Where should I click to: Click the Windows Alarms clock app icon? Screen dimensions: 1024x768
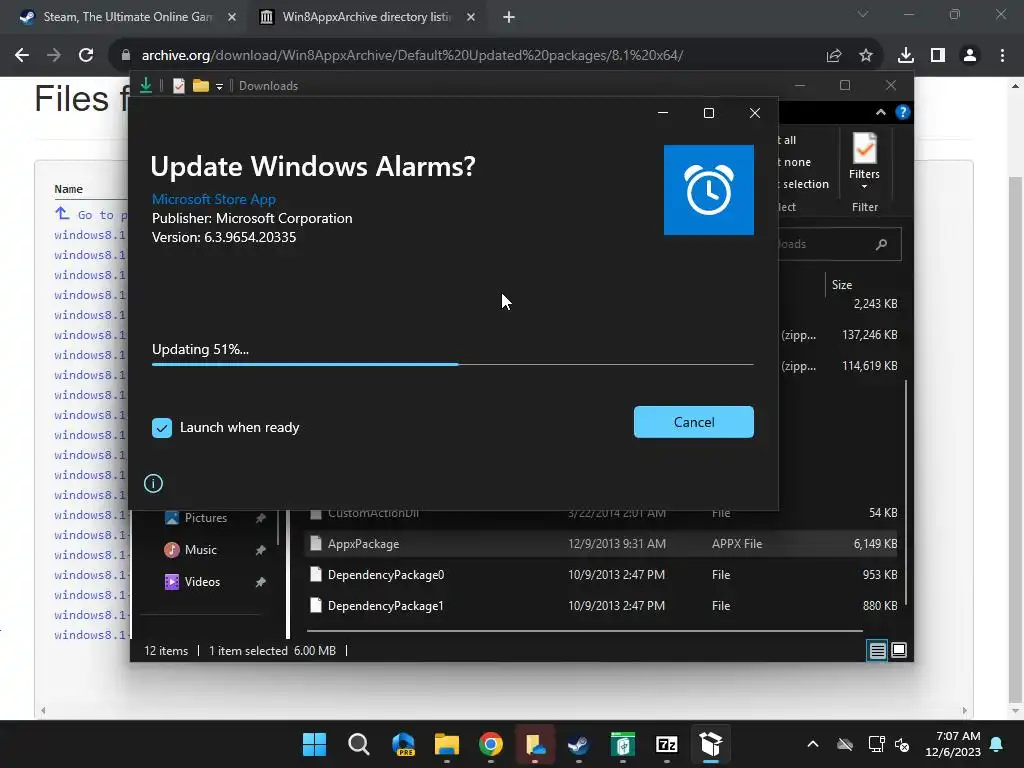click(x=709, y=189)
